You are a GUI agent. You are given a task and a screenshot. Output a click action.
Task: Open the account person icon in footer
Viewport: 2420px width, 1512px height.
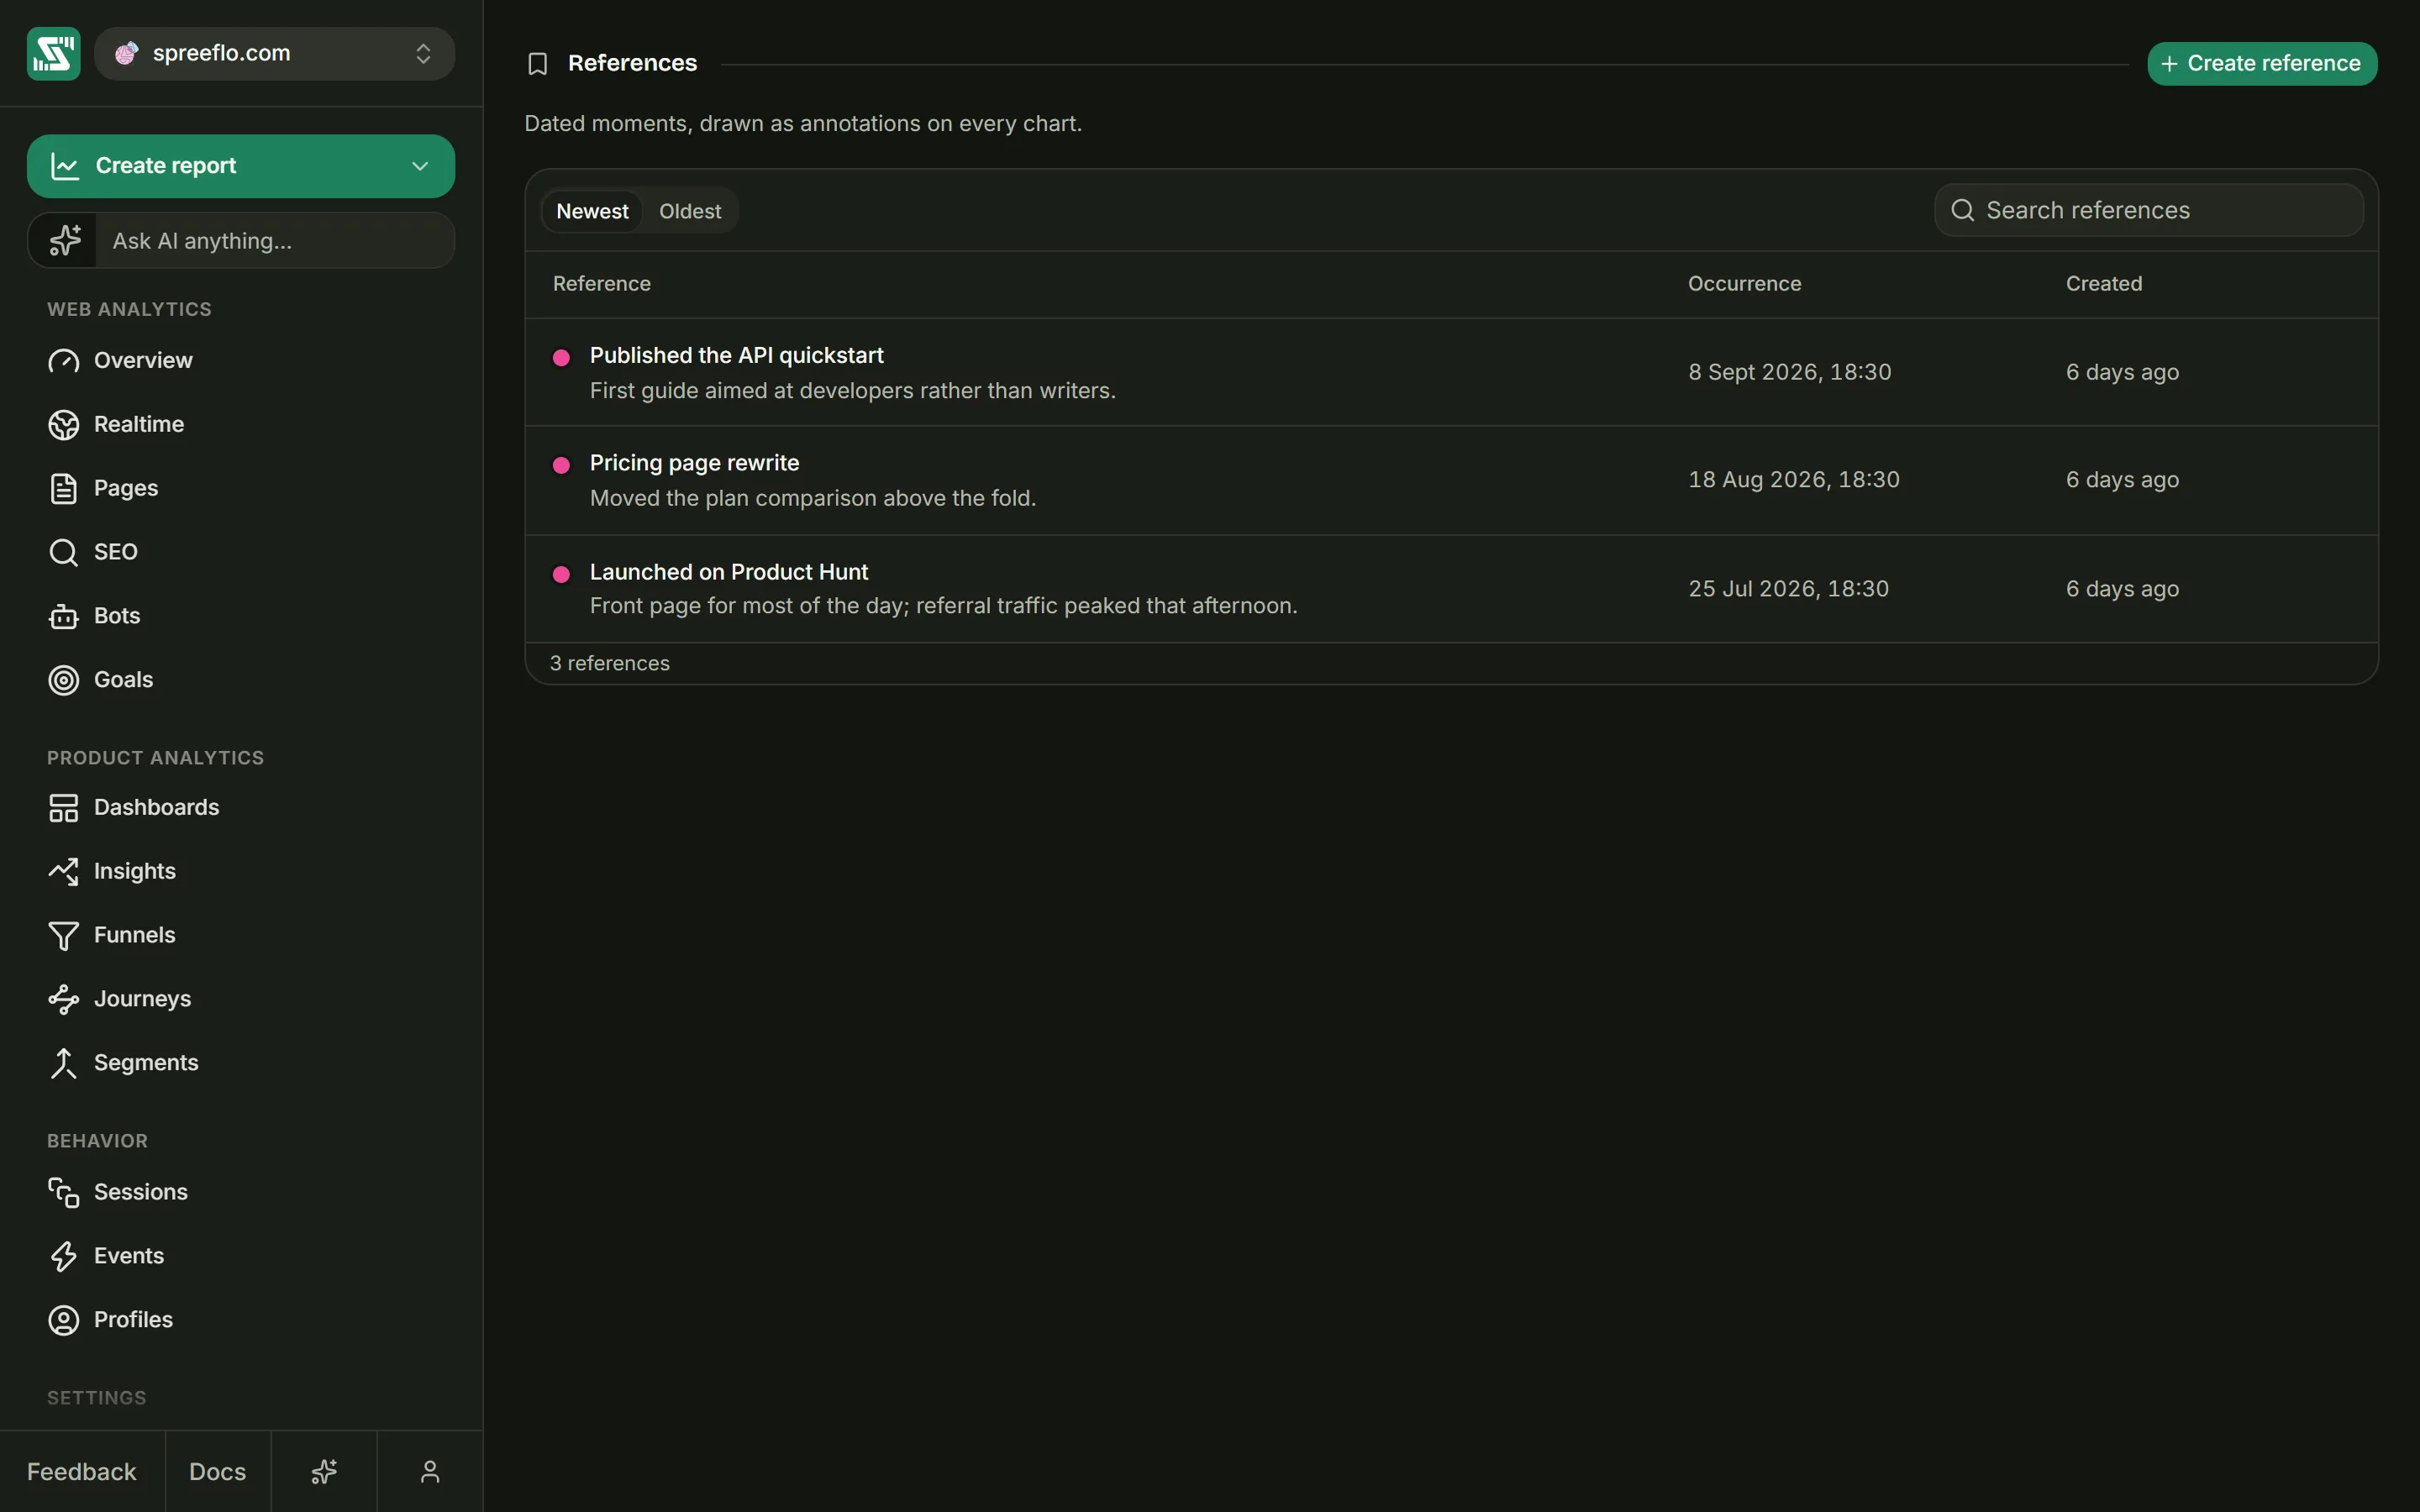click(x=430, y=1472)
